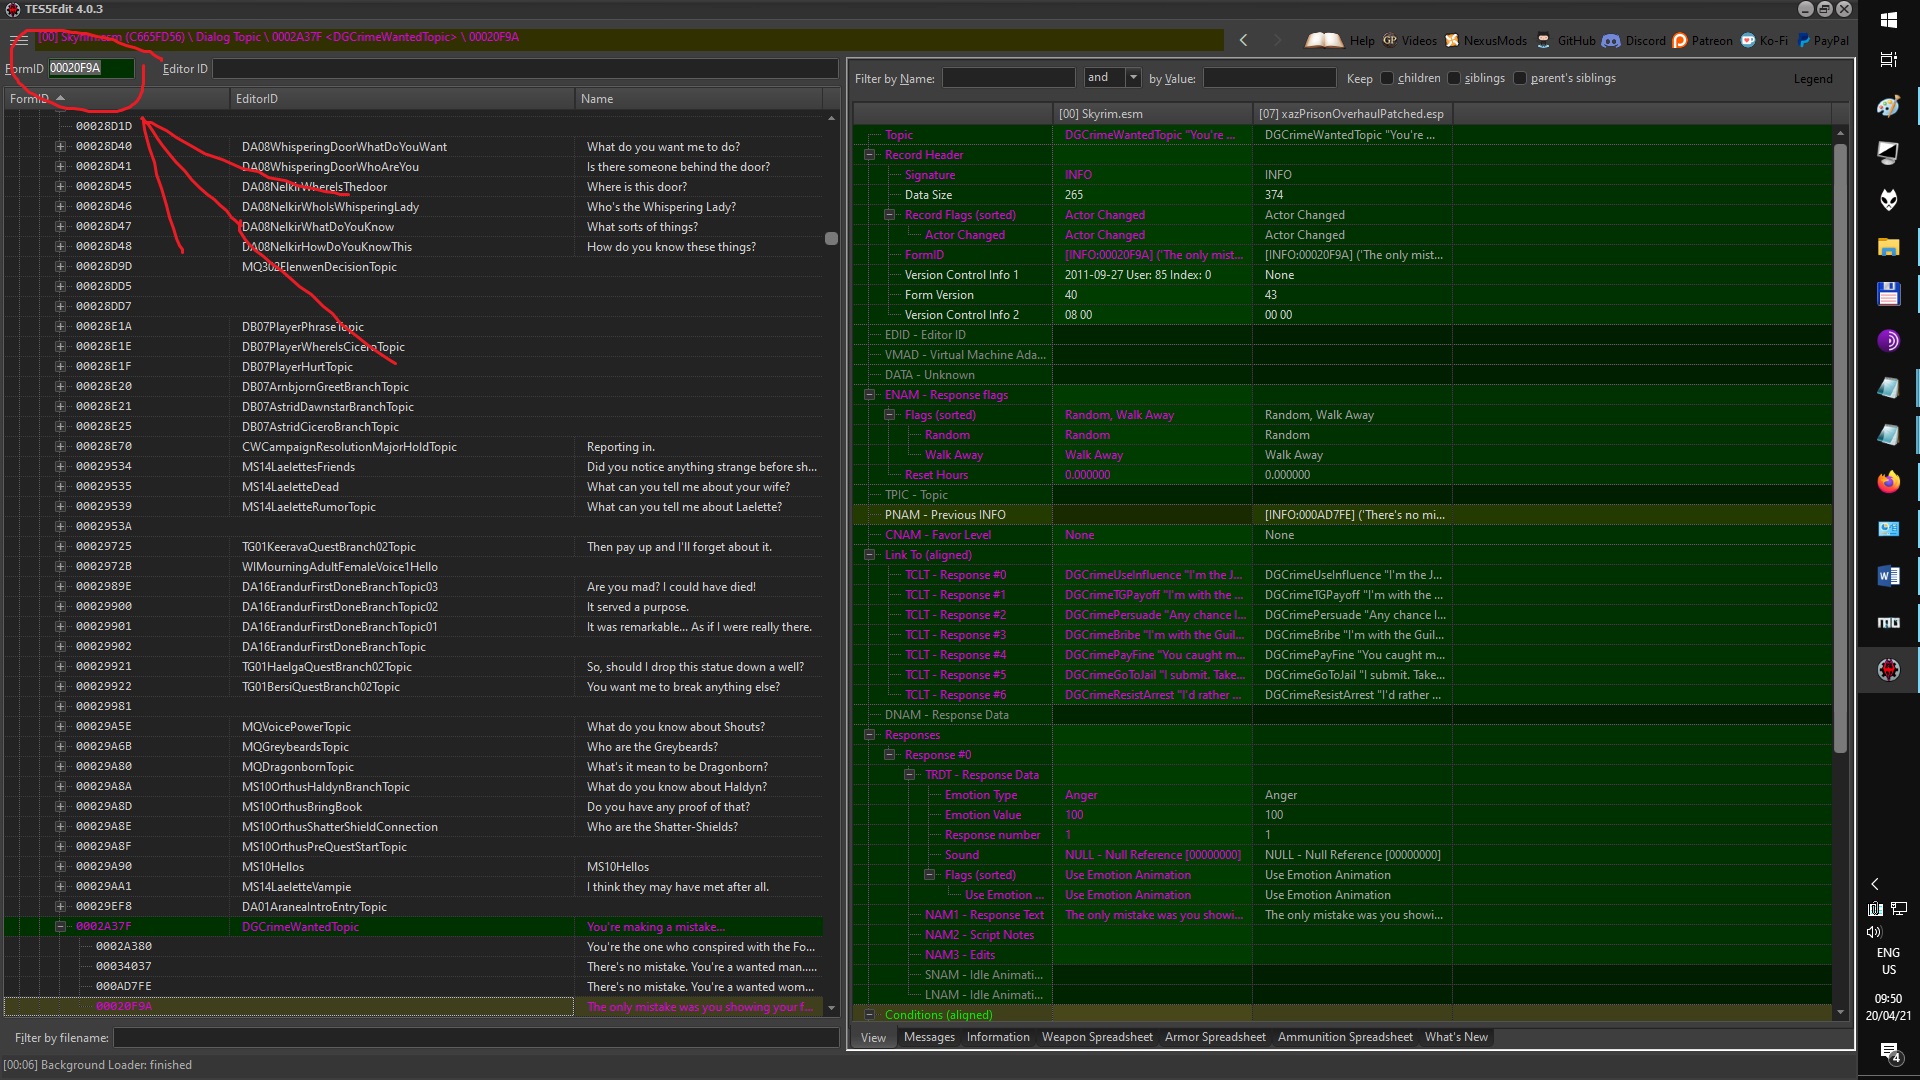Open Tor Browser purple taskbar icon
The width and height of the screenshot is (1920, 1080).
1888,341
